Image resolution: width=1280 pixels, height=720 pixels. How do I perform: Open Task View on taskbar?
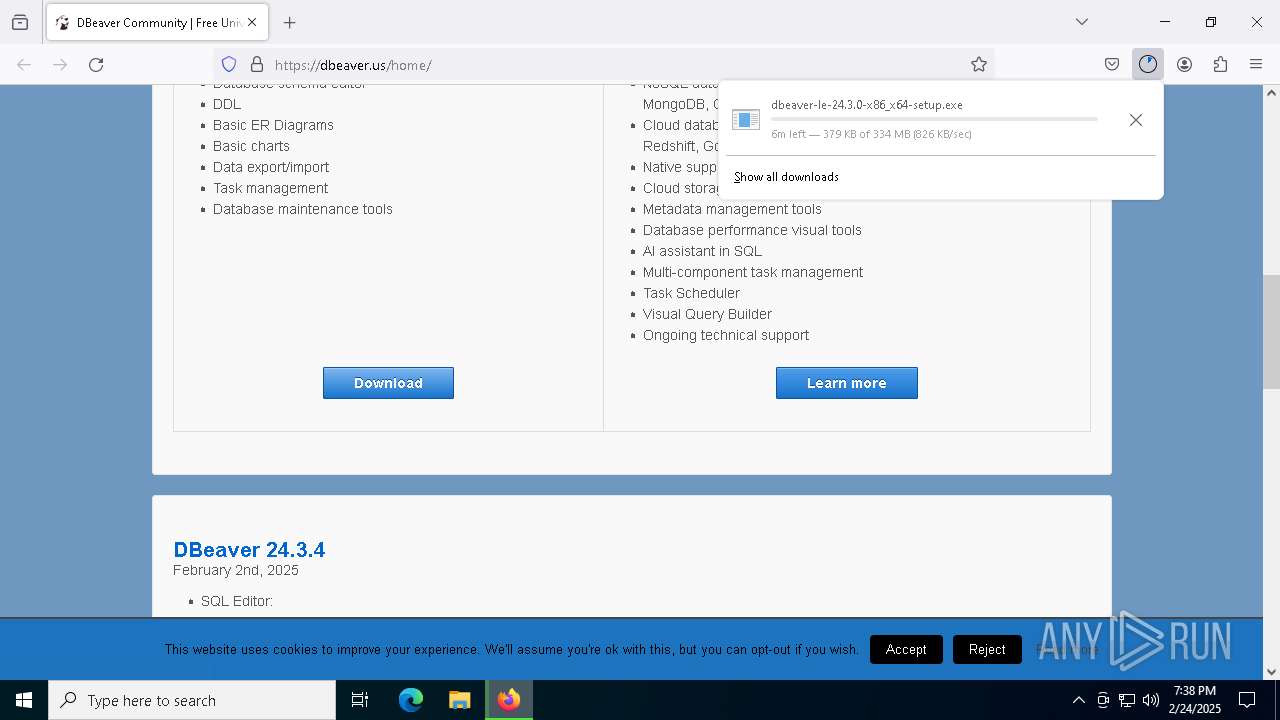tap(360, 700)
